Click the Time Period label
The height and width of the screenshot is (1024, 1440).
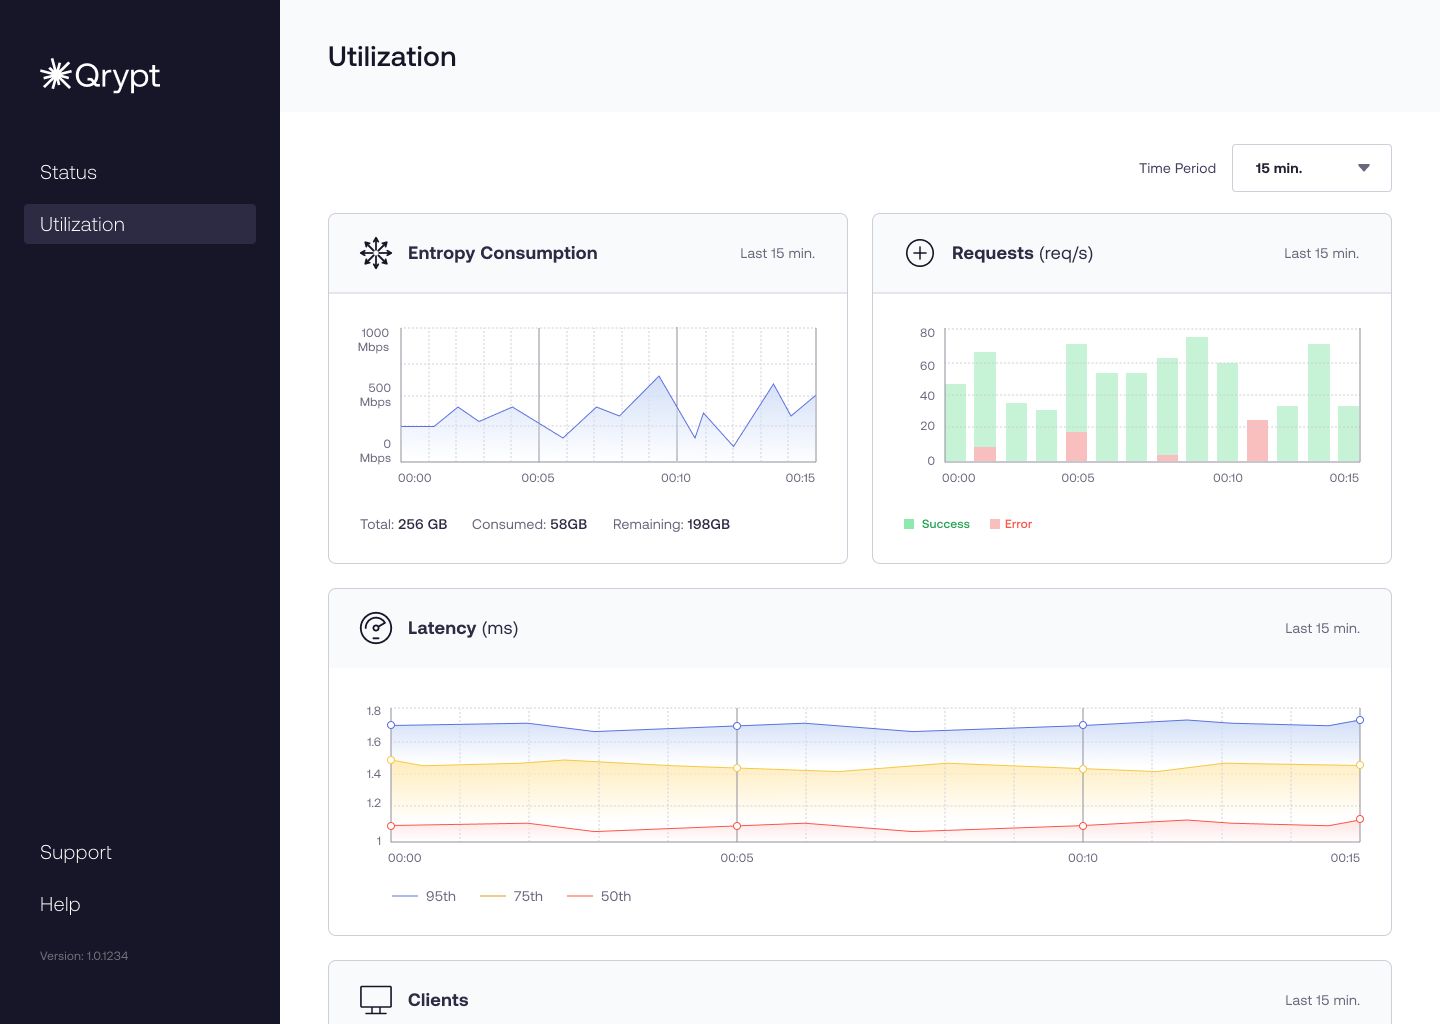coord(1177,168)
